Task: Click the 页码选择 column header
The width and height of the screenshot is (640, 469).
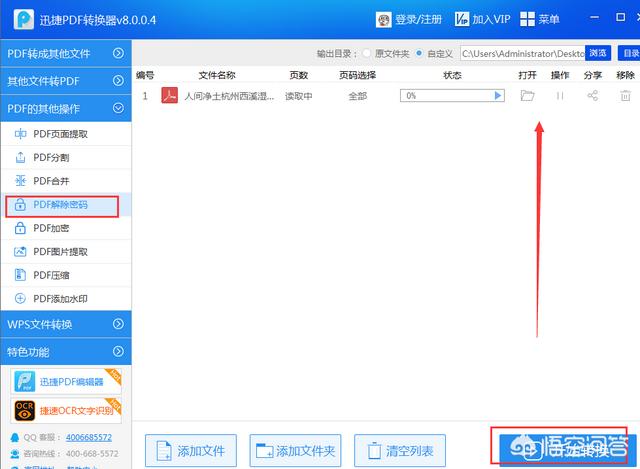Action: tap(357, 75)
